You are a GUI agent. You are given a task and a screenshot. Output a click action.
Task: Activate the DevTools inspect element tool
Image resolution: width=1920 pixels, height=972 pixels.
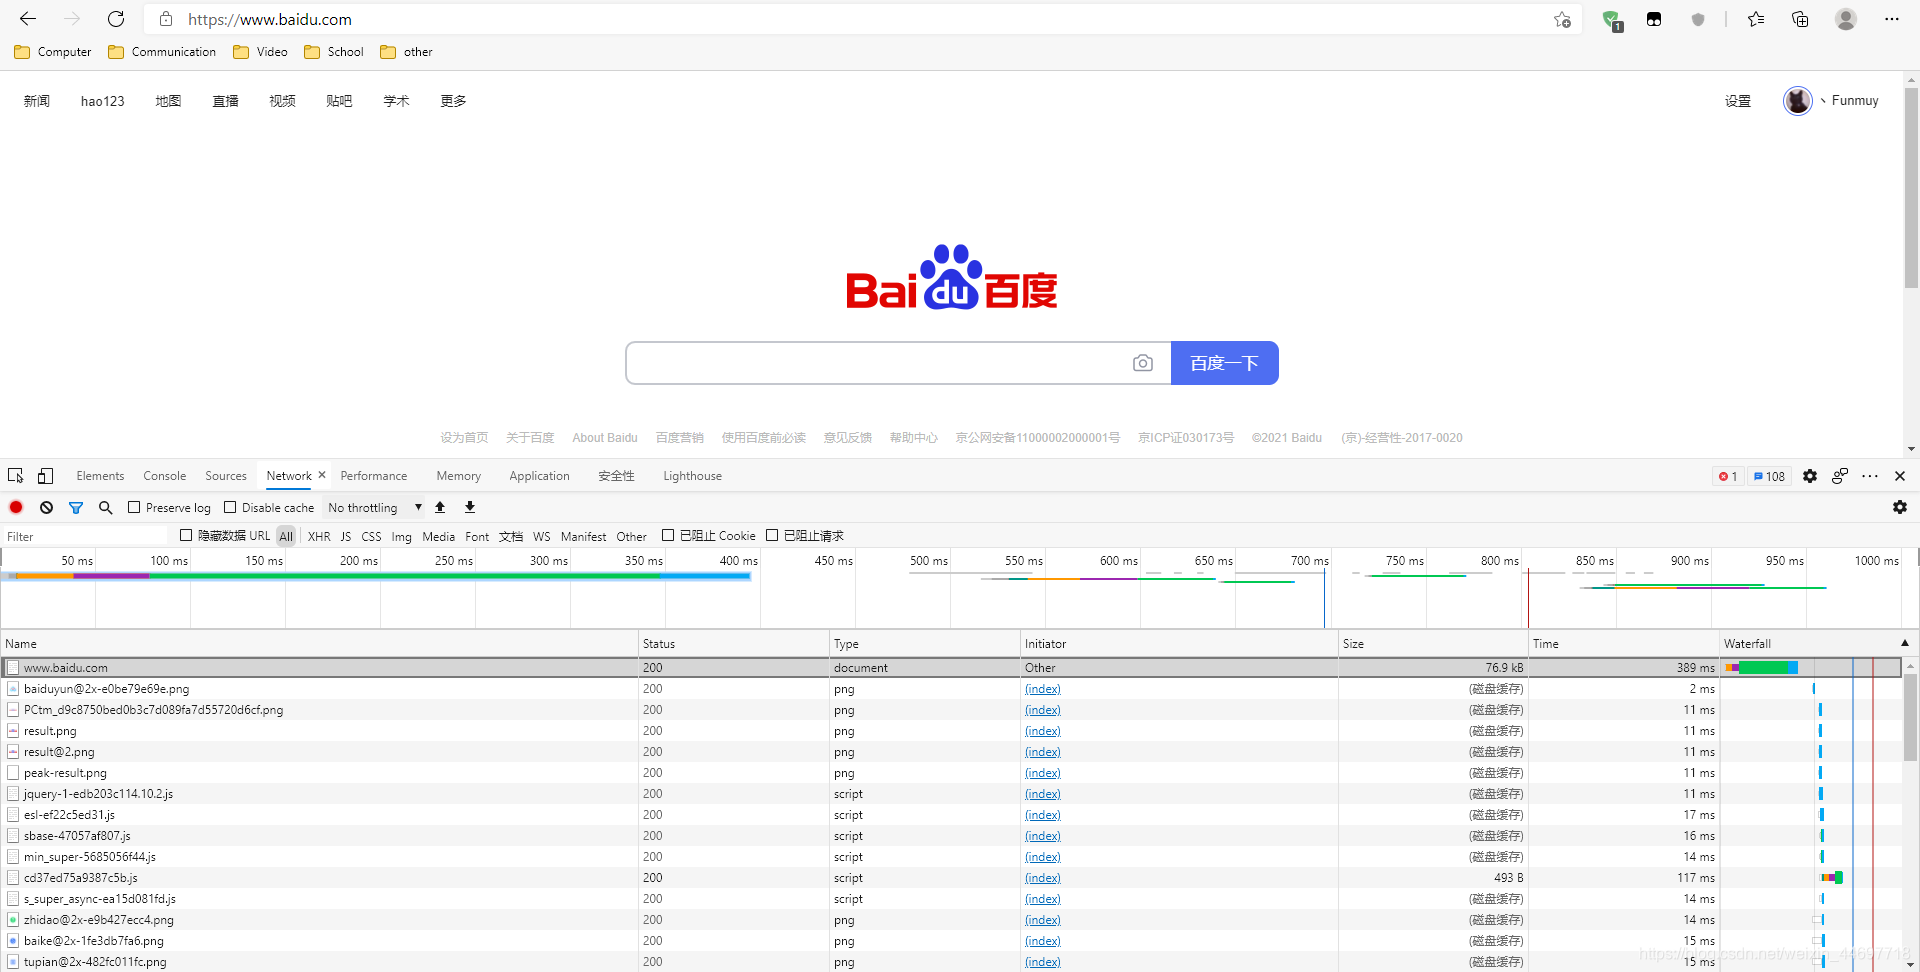click(x=16, y=476)
